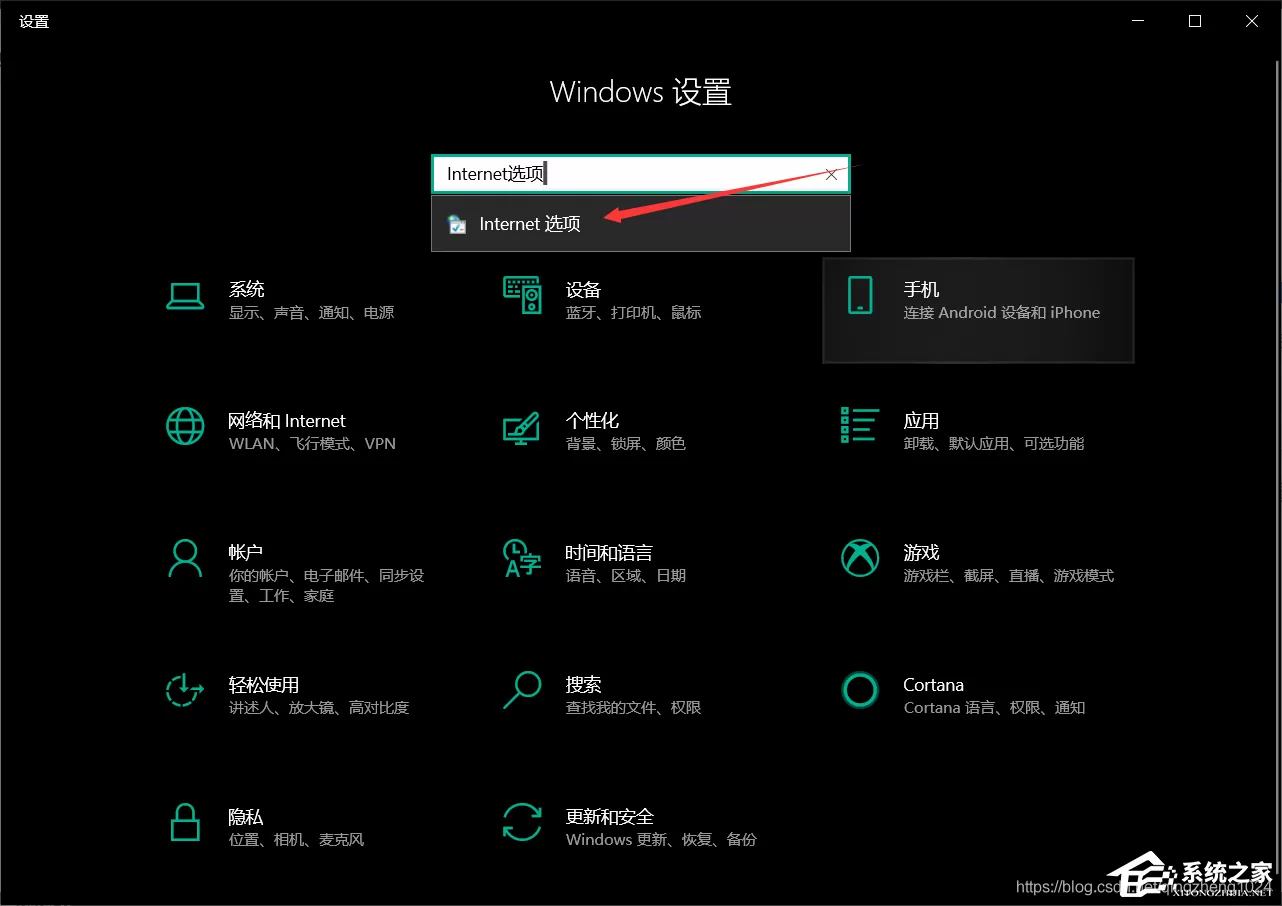The image size is (1282, 906).
Task: Open the Personalization (个性化) brush icon
Action: tap(521, 427)
